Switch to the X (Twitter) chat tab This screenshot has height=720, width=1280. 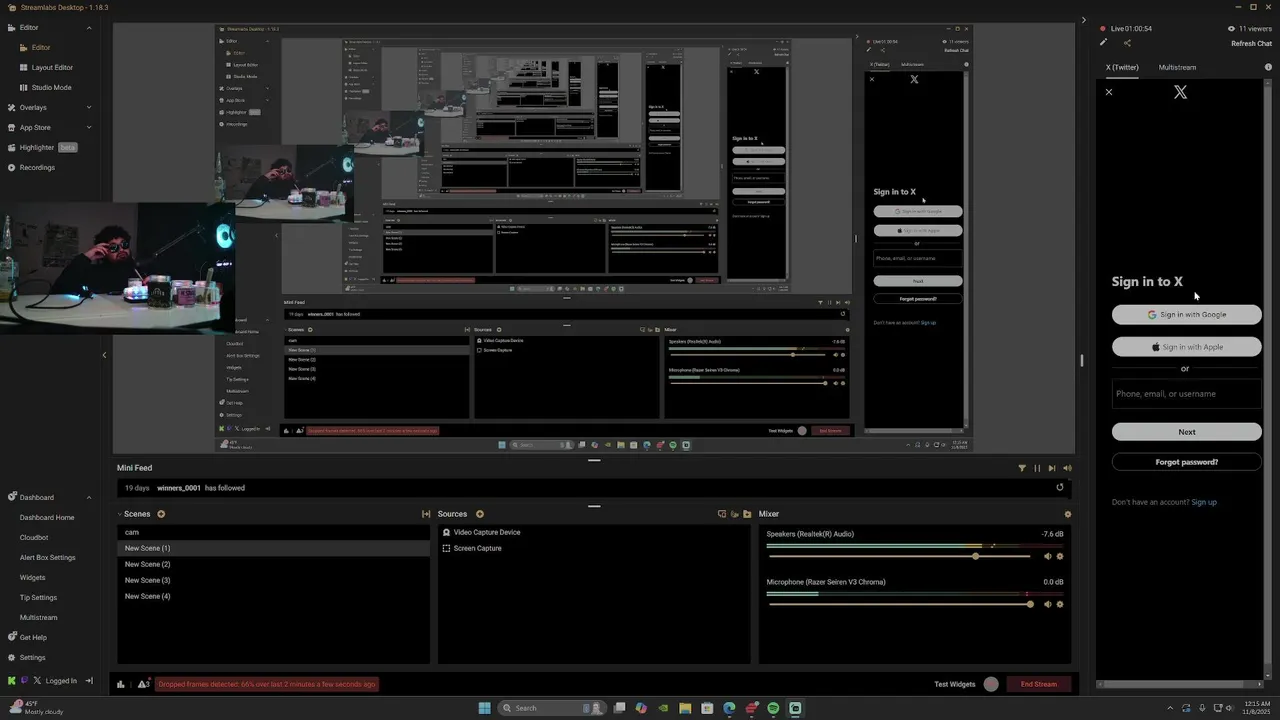tap(1122, 67)
